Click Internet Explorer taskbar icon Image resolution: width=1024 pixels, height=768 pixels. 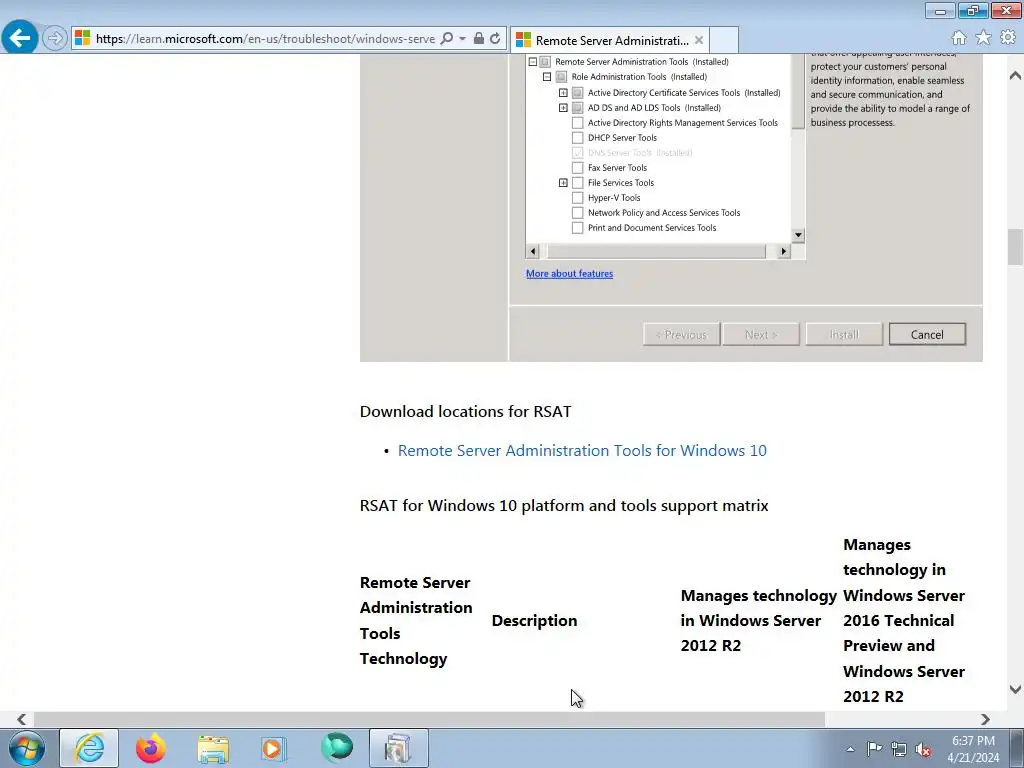click(89, 748)
